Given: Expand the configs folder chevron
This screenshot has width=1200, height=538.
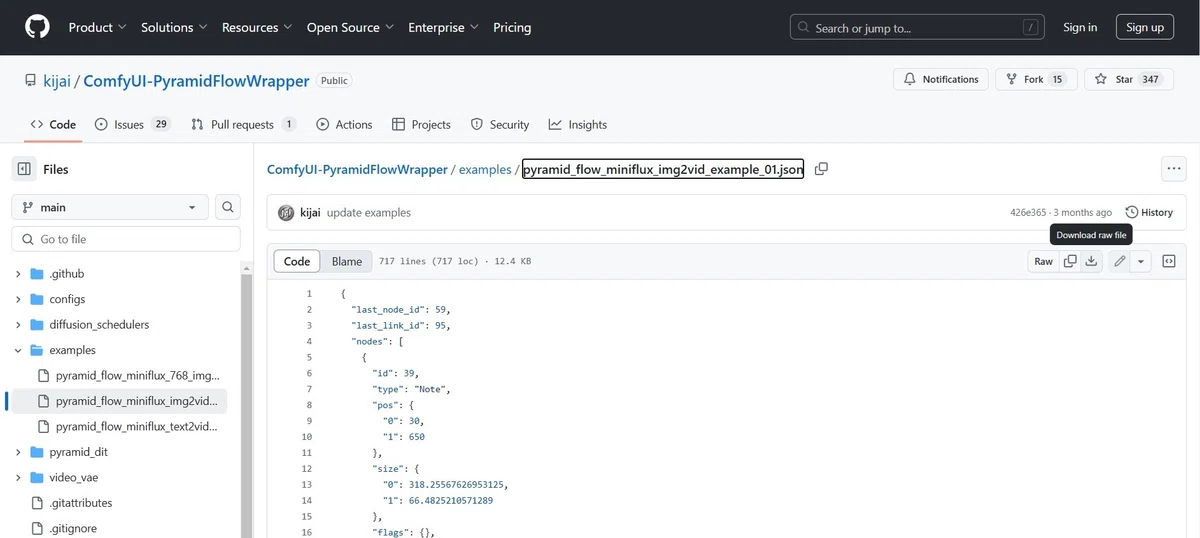Looking at the screenshot, I should pos(18,299).
